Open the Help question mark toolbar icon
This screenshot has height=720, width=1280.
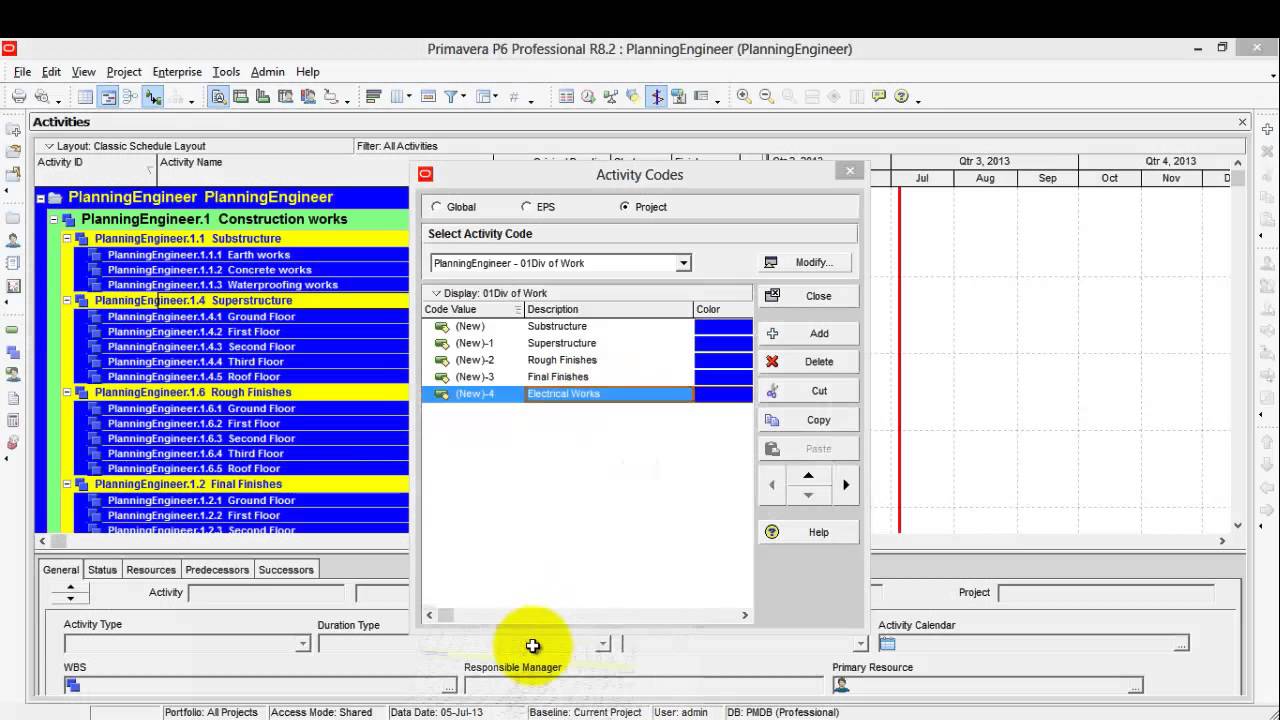901,97
